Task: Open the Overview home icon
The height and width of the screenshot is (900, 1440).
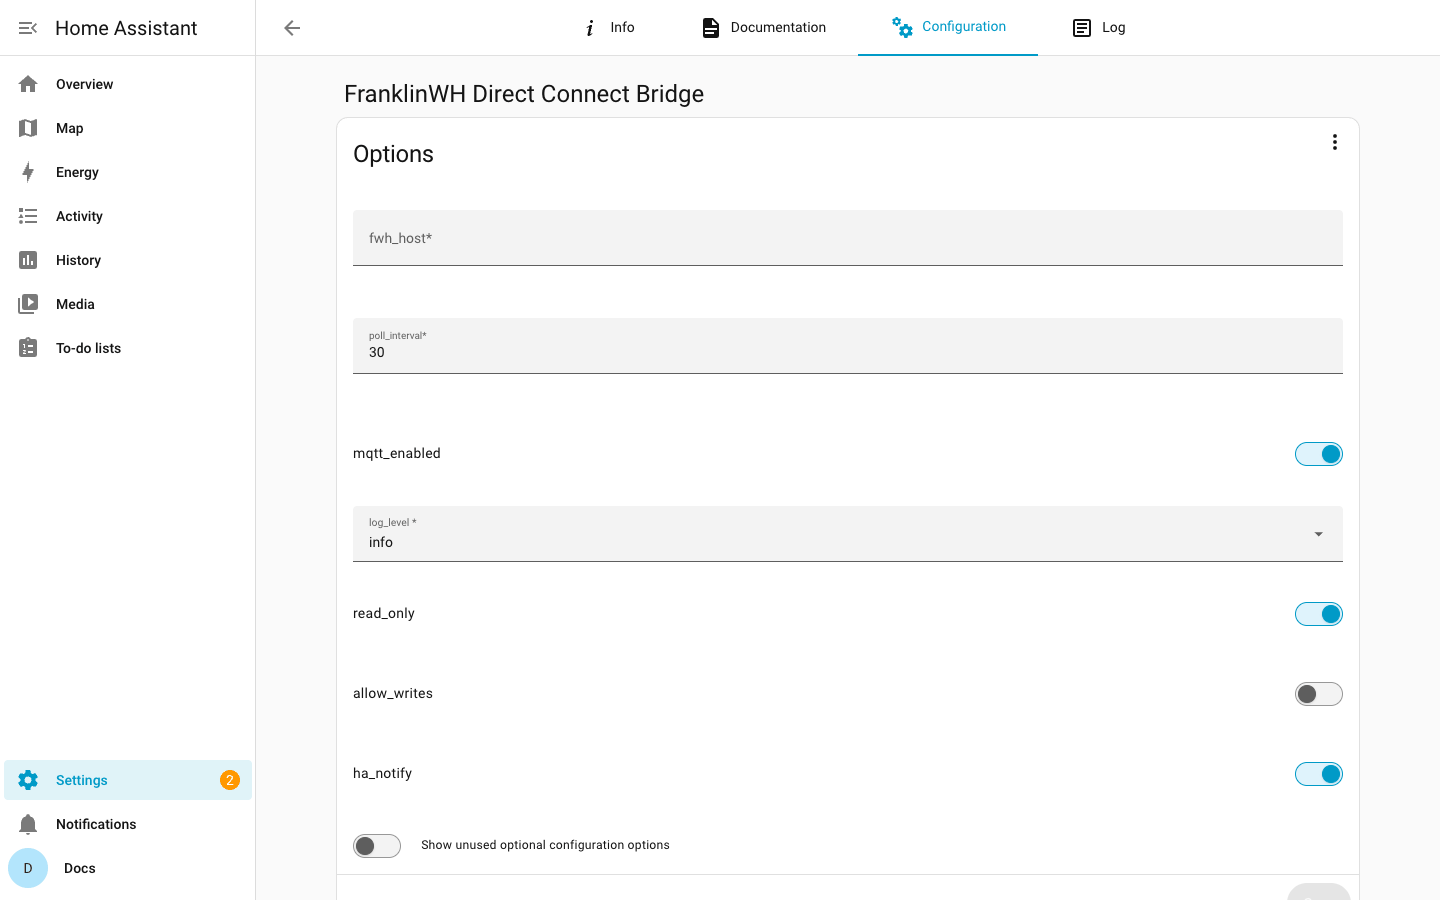Action: 28,84
